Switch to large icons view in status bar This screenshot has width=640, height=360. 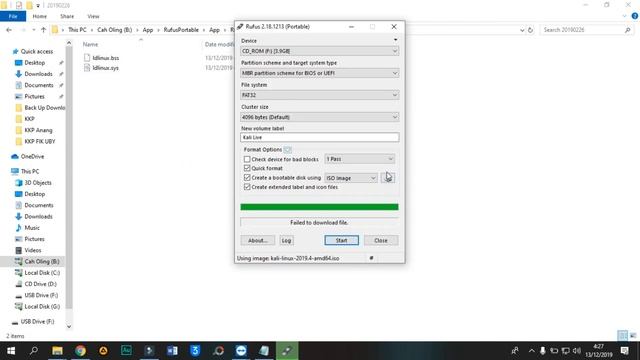(633, 336)
